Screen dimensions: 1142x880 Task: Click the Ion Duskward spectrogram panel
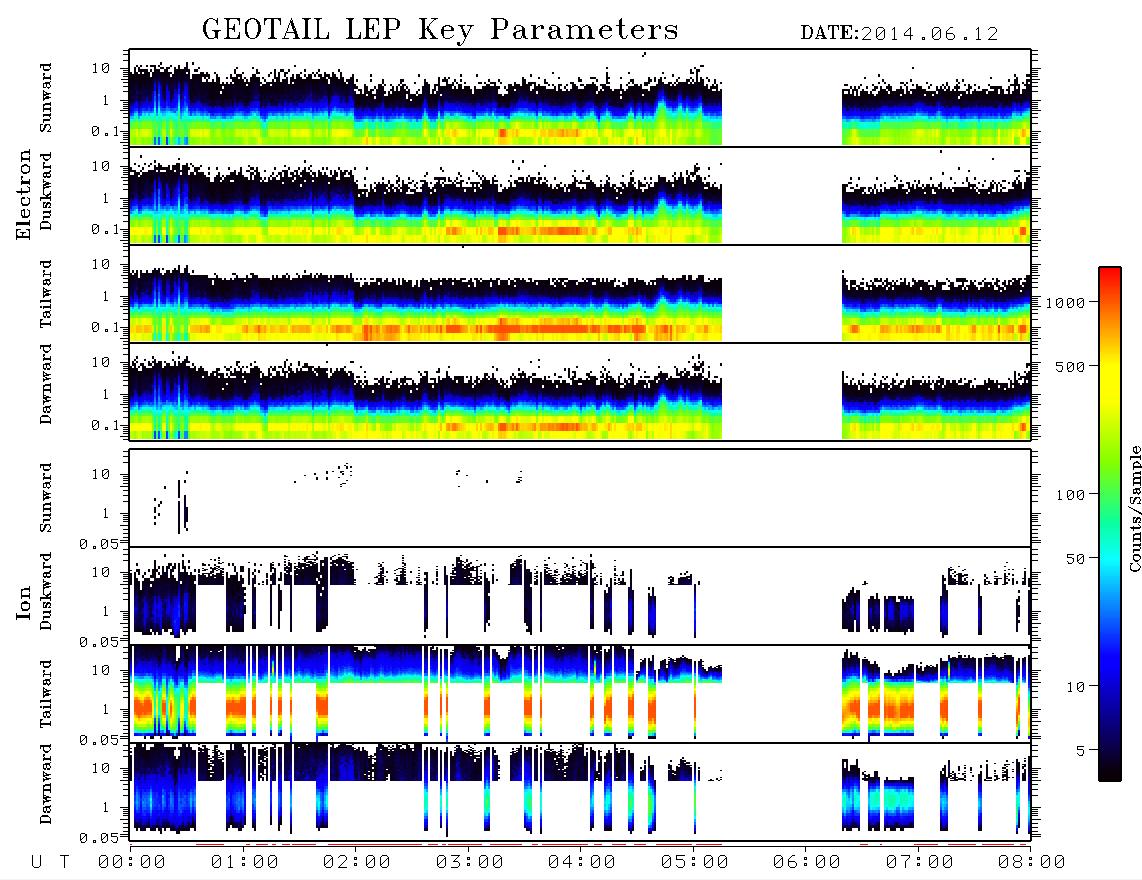point(580,596)
